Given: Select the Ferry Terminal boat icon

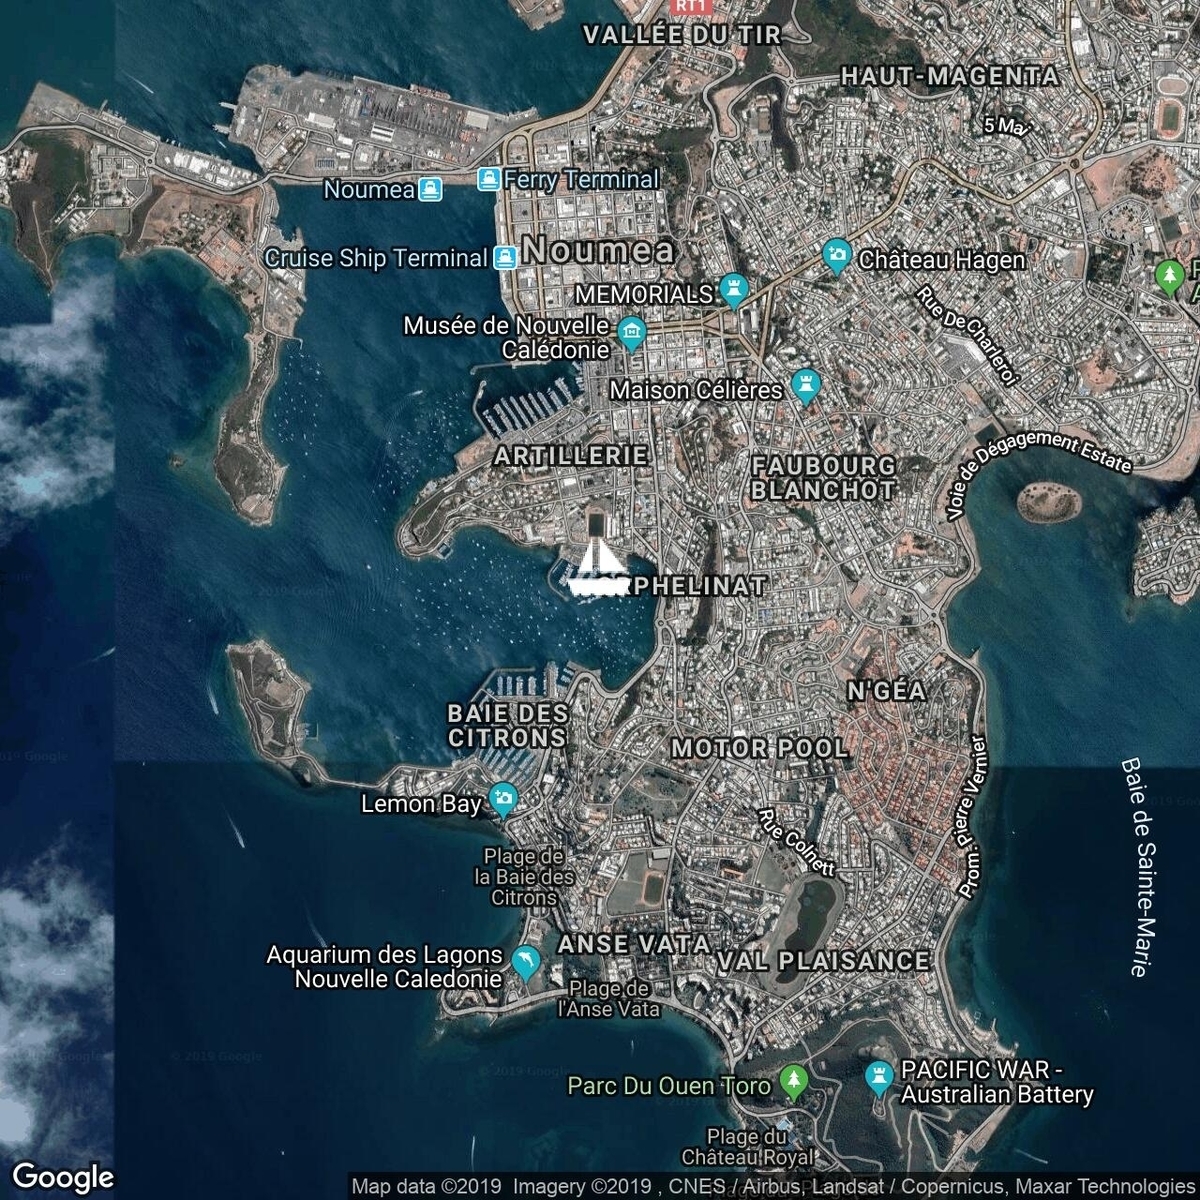Looking at the screenshot, I should 488,179.
